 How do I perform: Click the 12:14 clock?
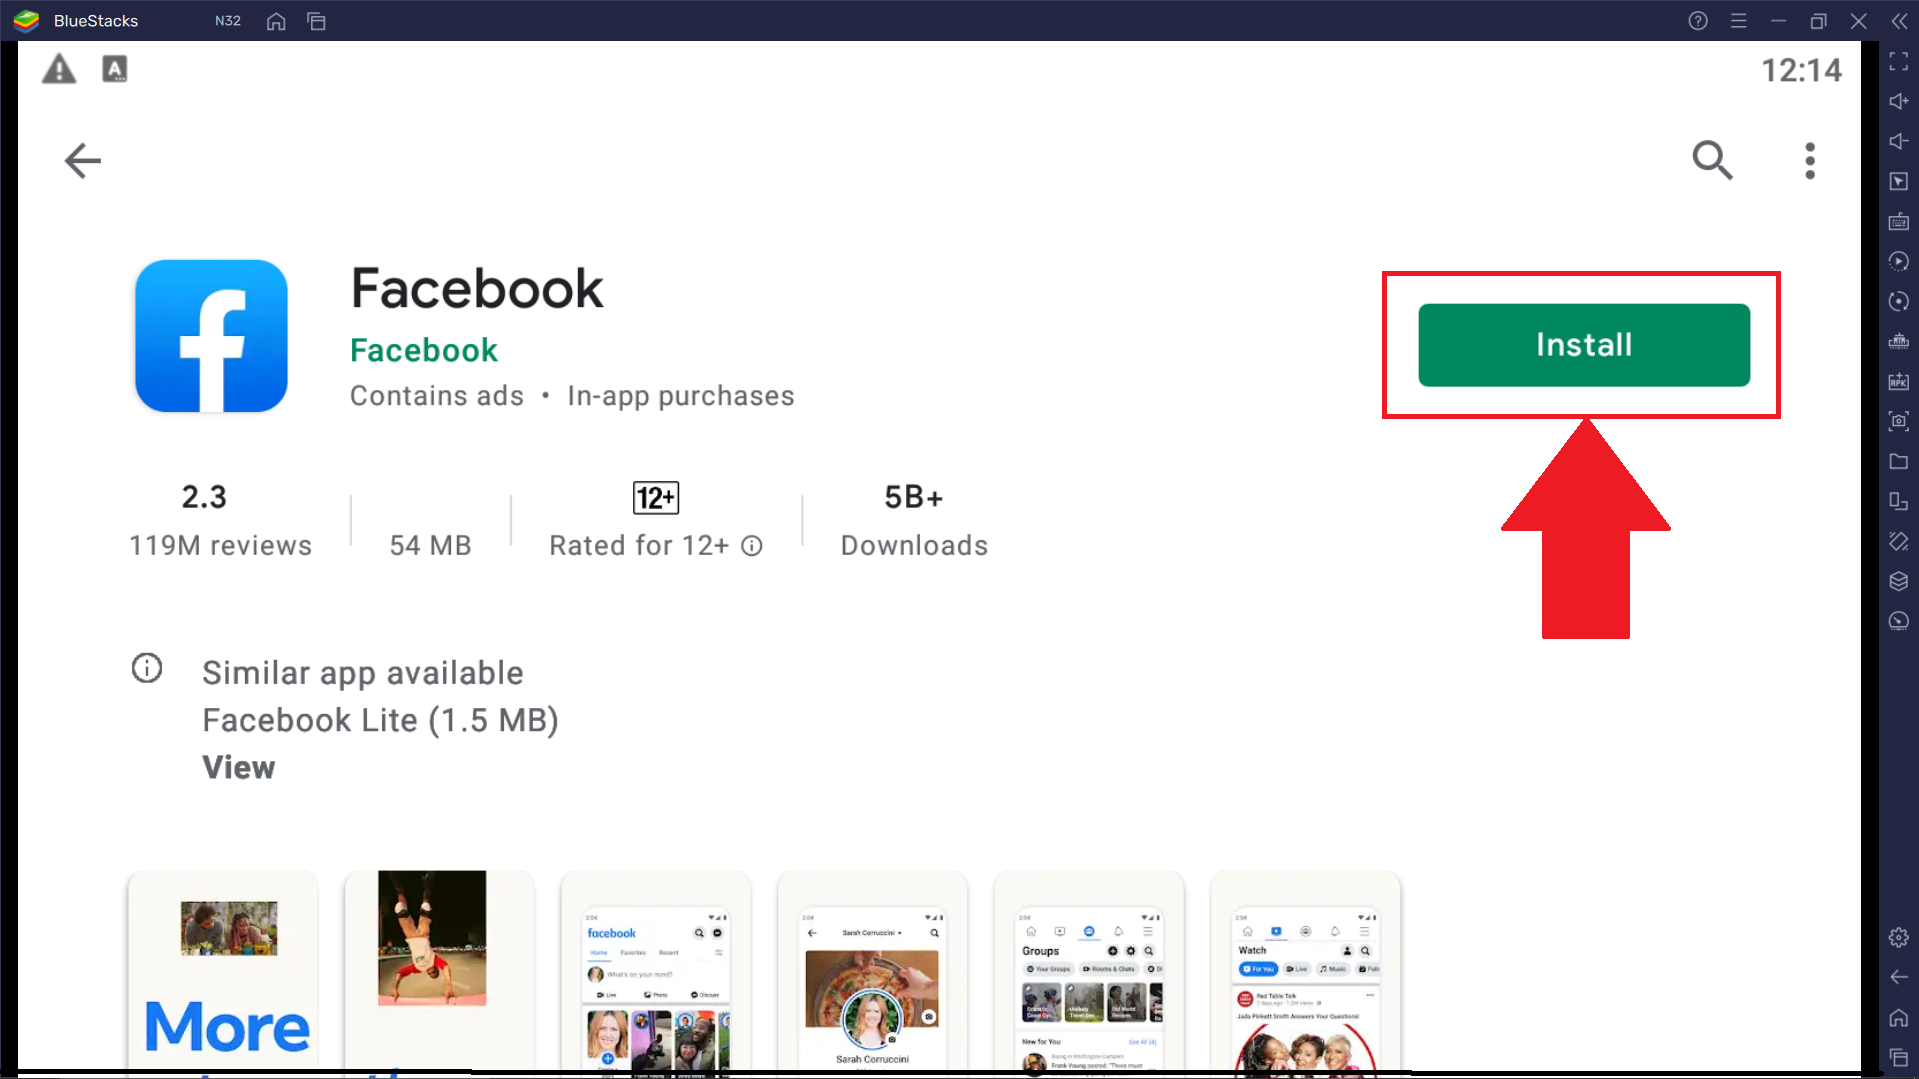point(1801,70)
